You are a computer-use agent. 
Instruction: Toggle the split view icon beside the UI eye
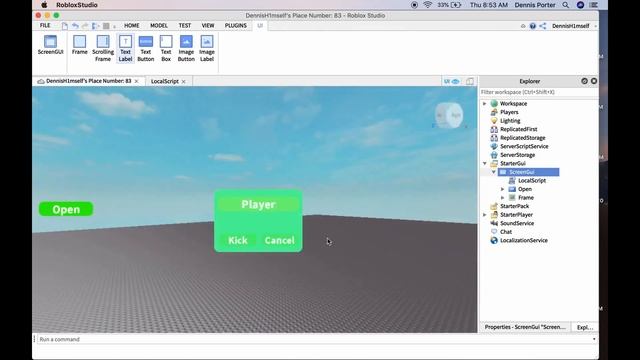(x=470, y=82)
